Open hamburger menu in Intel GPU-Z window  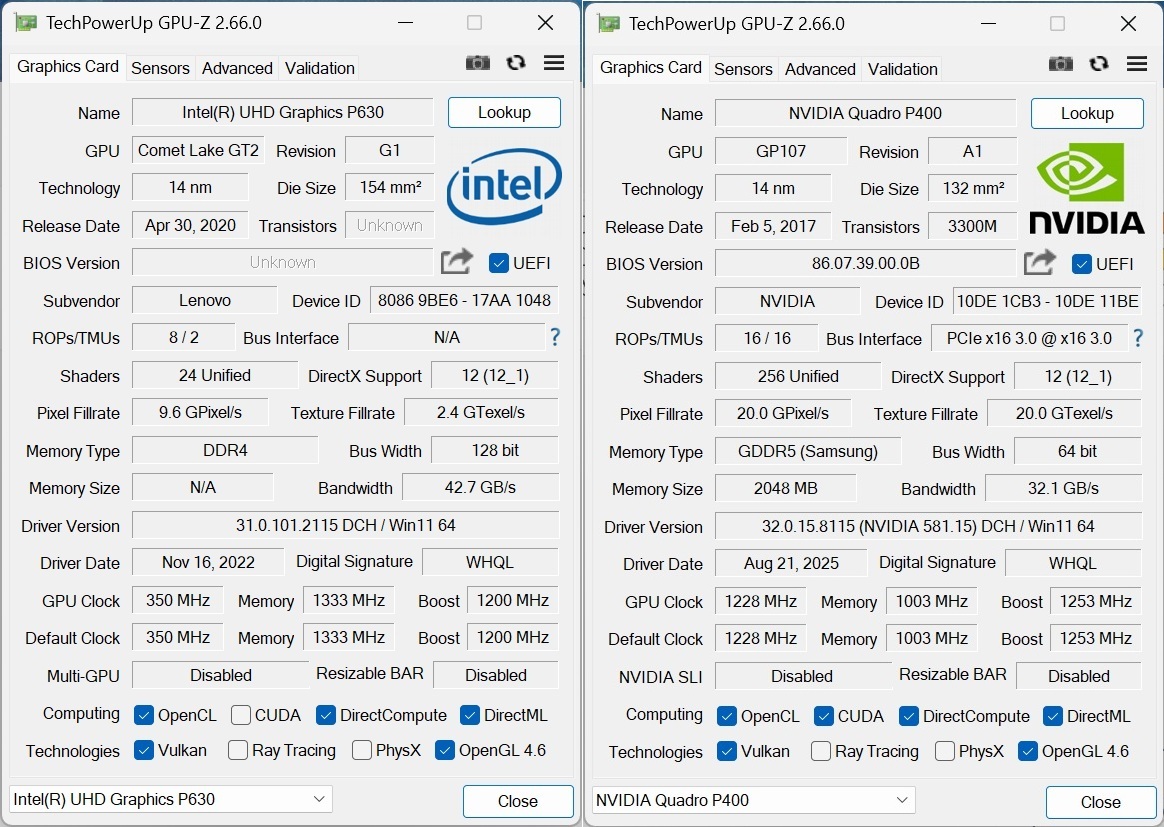point(554,63)
